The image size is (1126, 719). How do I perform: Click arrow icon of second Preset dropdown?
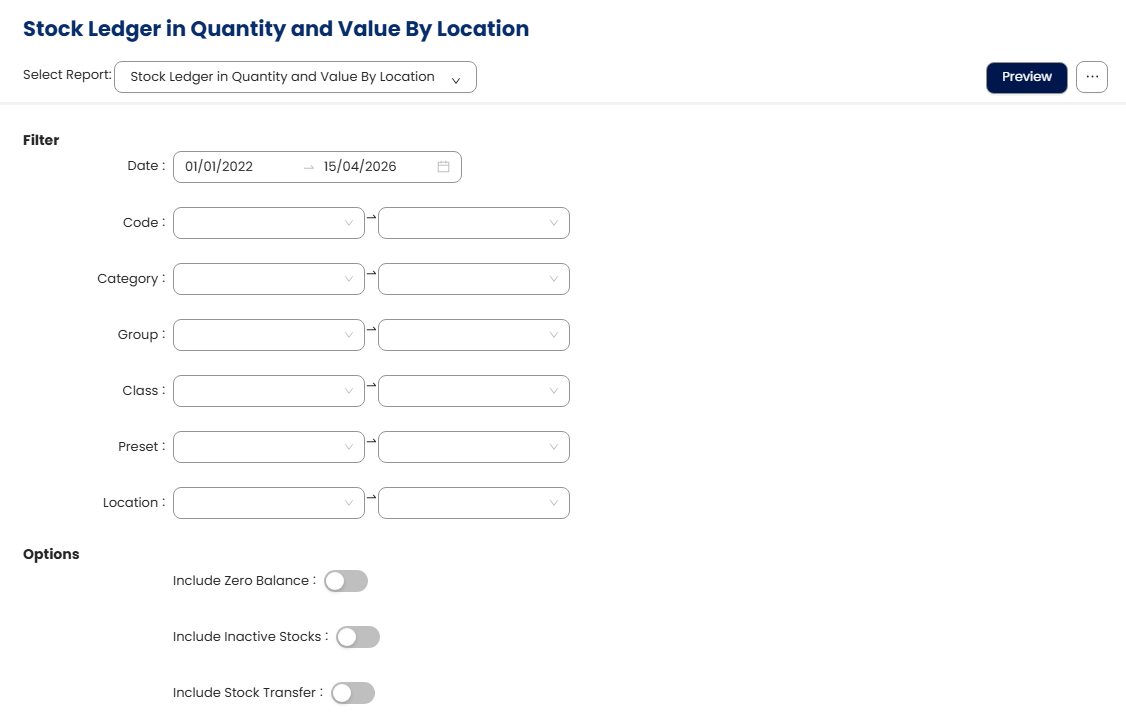coord(554,447)
